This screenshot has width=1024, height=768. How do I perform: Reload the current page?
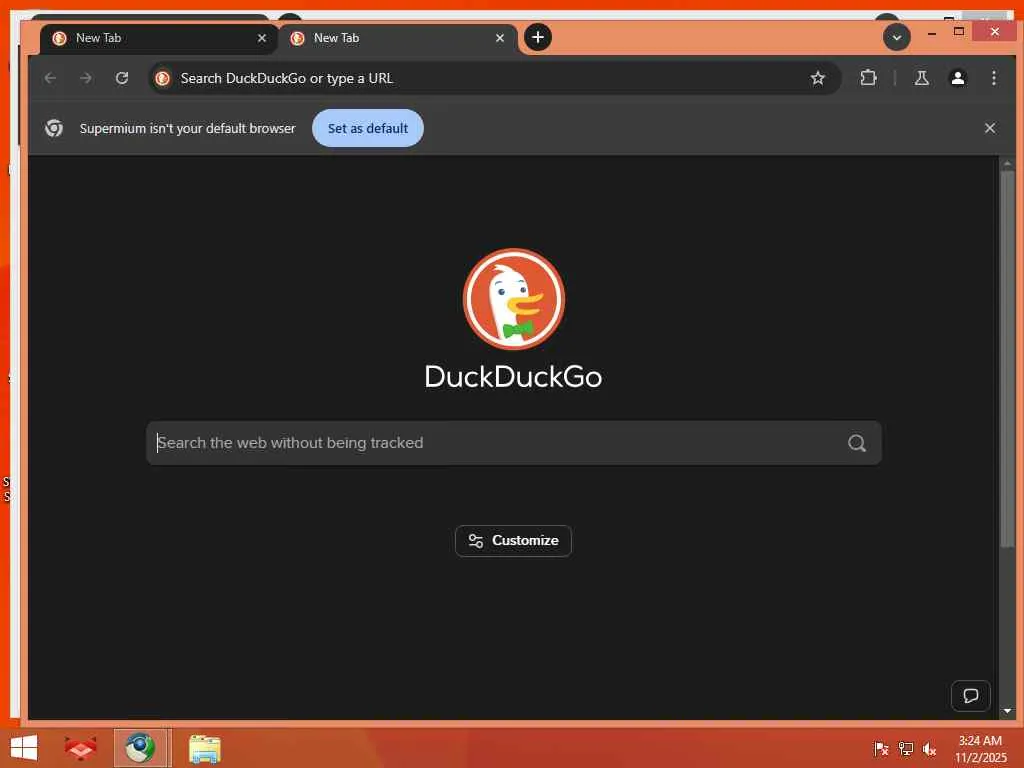coord(122,78)
